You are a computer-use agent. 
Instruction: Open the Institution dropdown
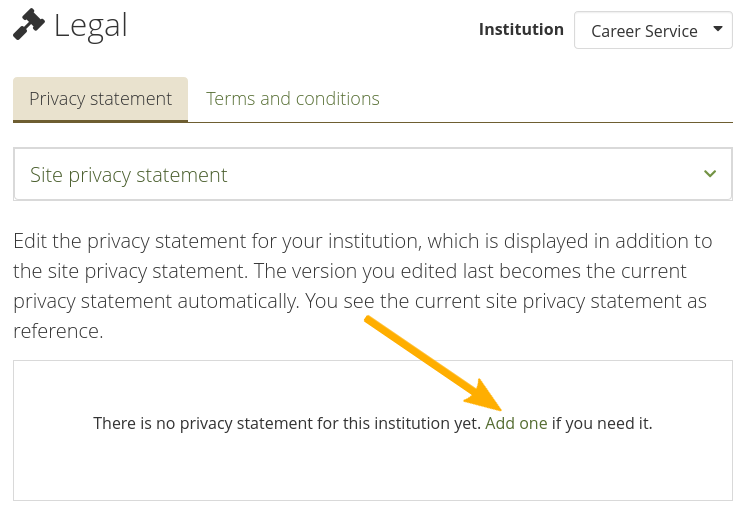(653, 31)
